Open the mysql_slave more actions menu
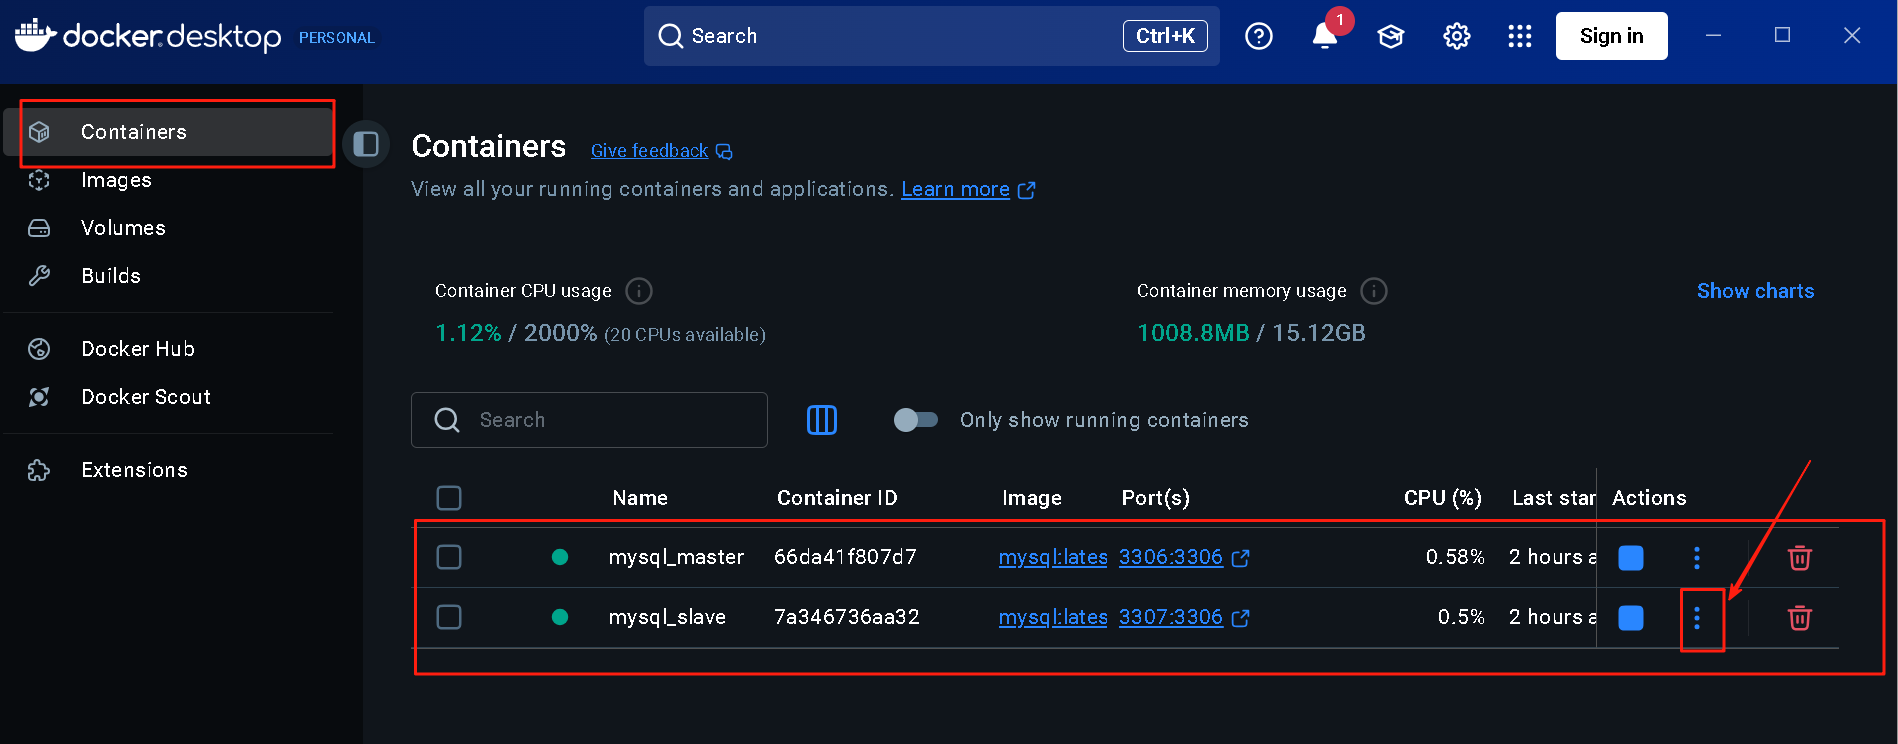 click(1696, 618)
